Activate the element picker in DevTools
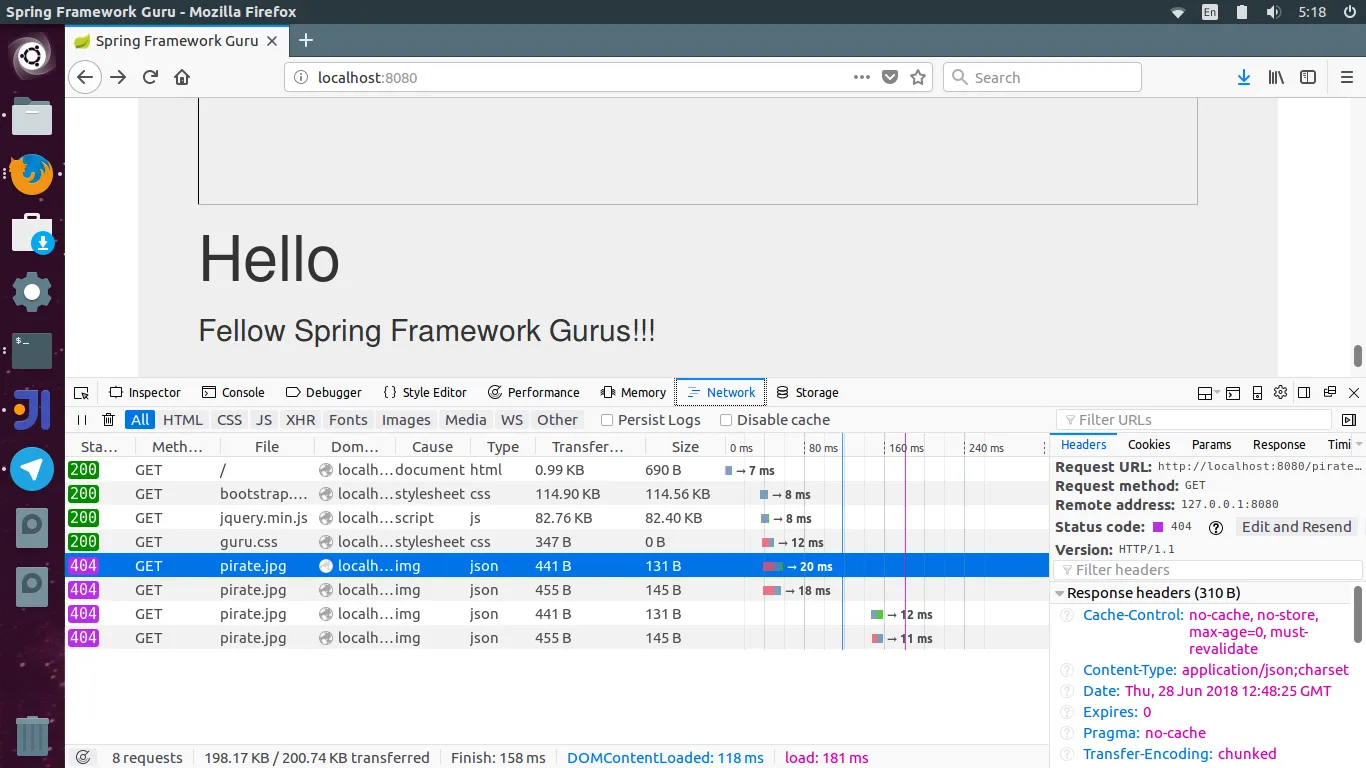1366x768 pixels. coord(82,393)
